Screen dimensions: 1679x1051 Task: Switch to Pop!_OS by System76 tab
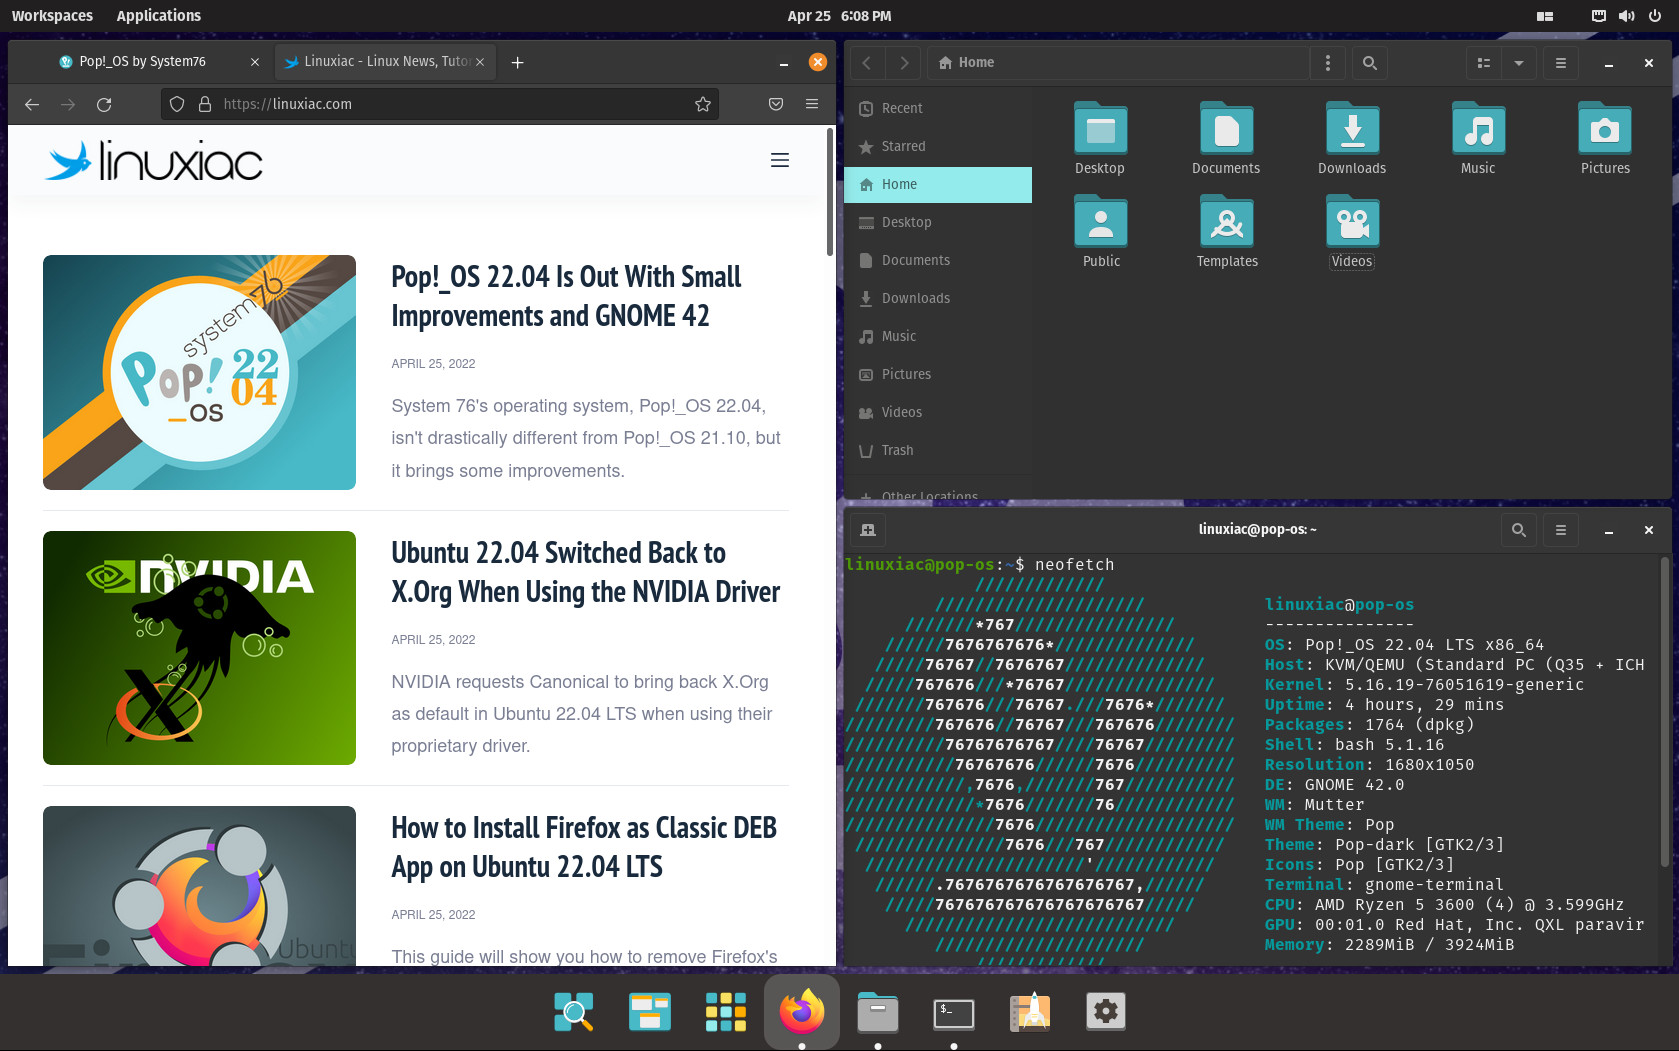[x=159, y=62]
